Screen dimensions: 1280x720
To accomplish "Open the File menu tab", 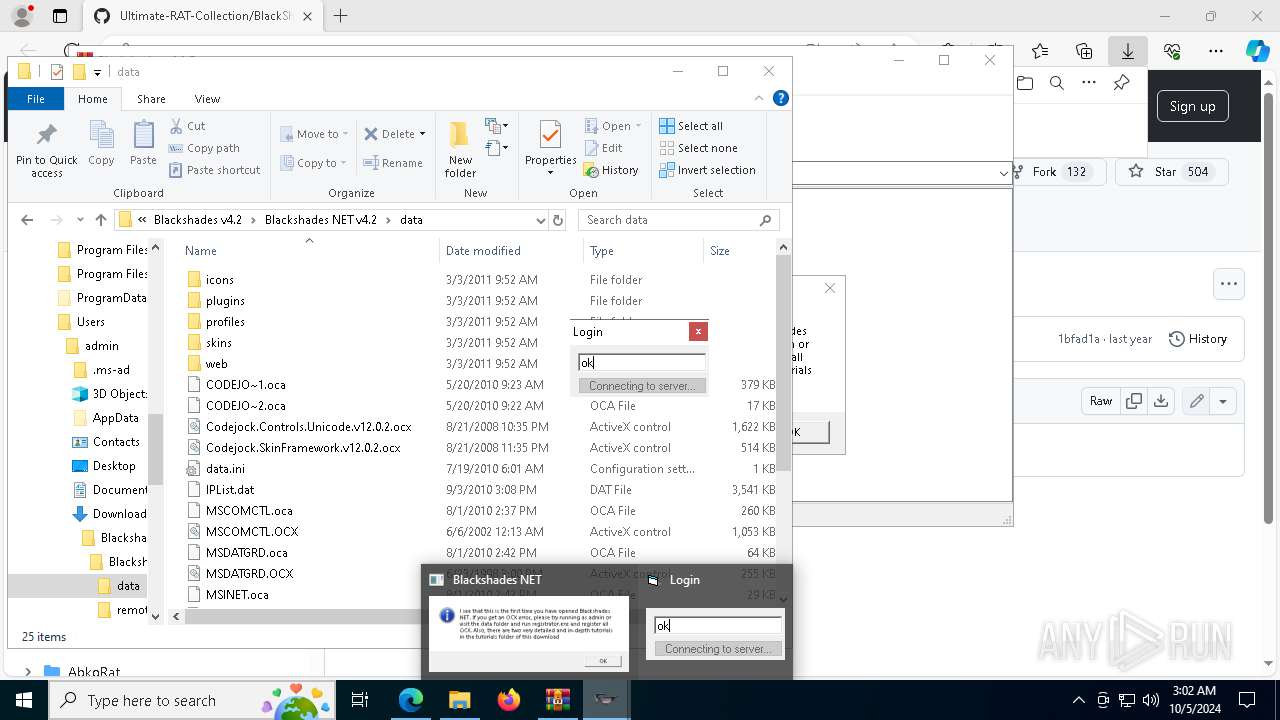I will pyautogui.click(x=36, y=99).
